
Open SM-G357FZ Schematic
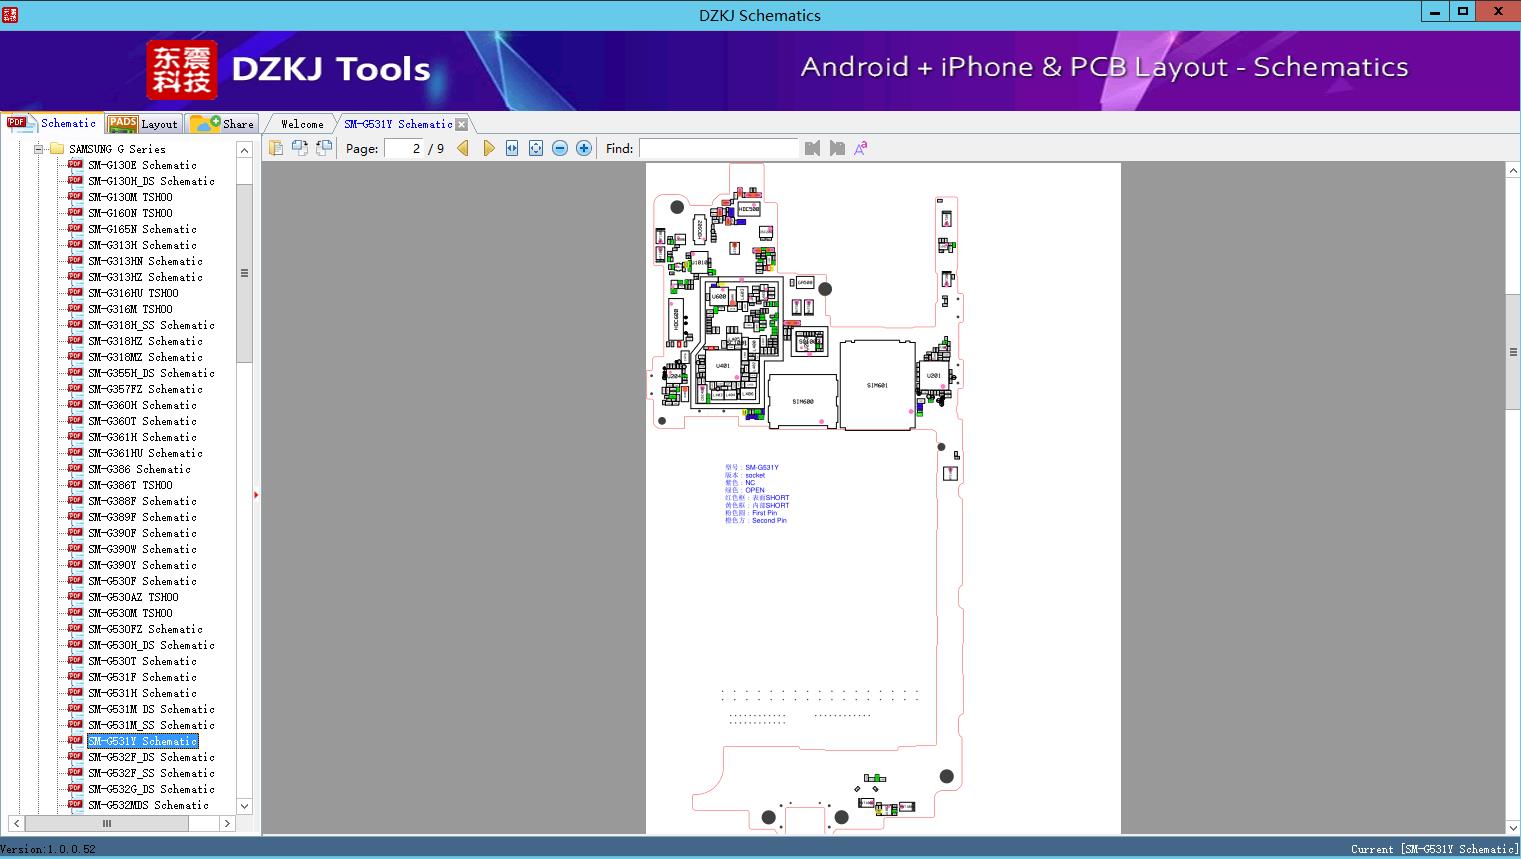(x=145, y=389)
